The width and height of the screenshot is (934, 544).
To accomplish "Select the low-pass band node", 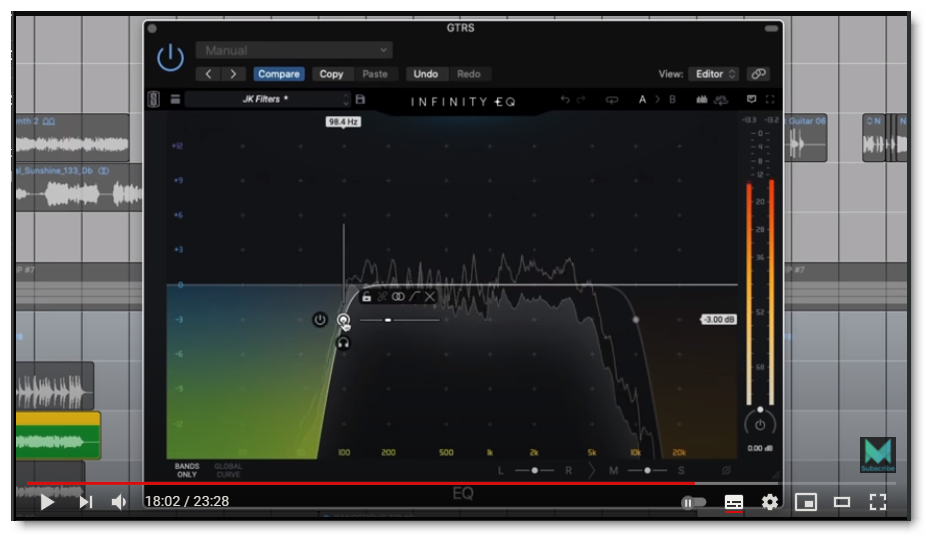I will tap(636, 320).
